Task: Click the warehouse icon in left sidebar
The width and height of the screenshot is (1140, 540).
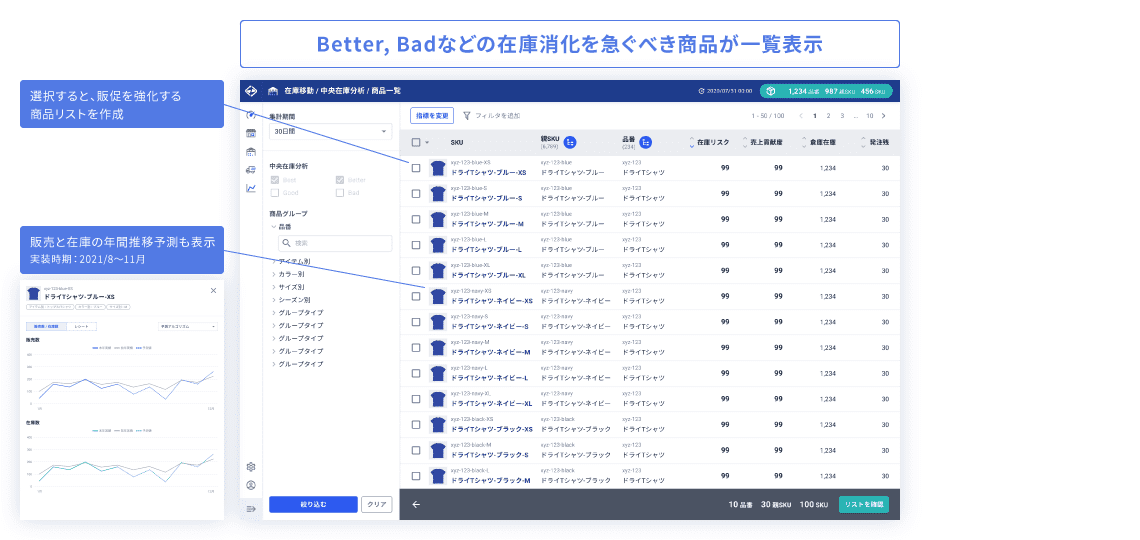Action: tap(250, 151)
